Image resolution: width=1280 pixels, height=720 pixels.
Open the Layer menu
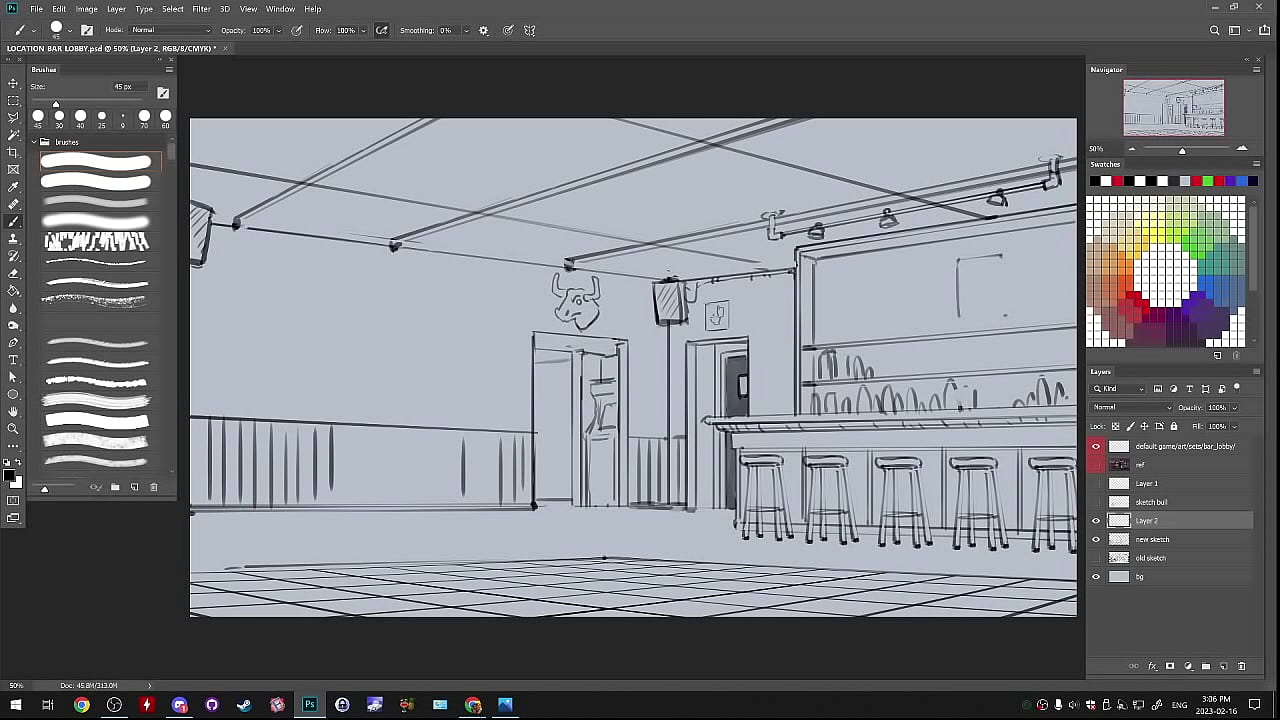(116, 9)
